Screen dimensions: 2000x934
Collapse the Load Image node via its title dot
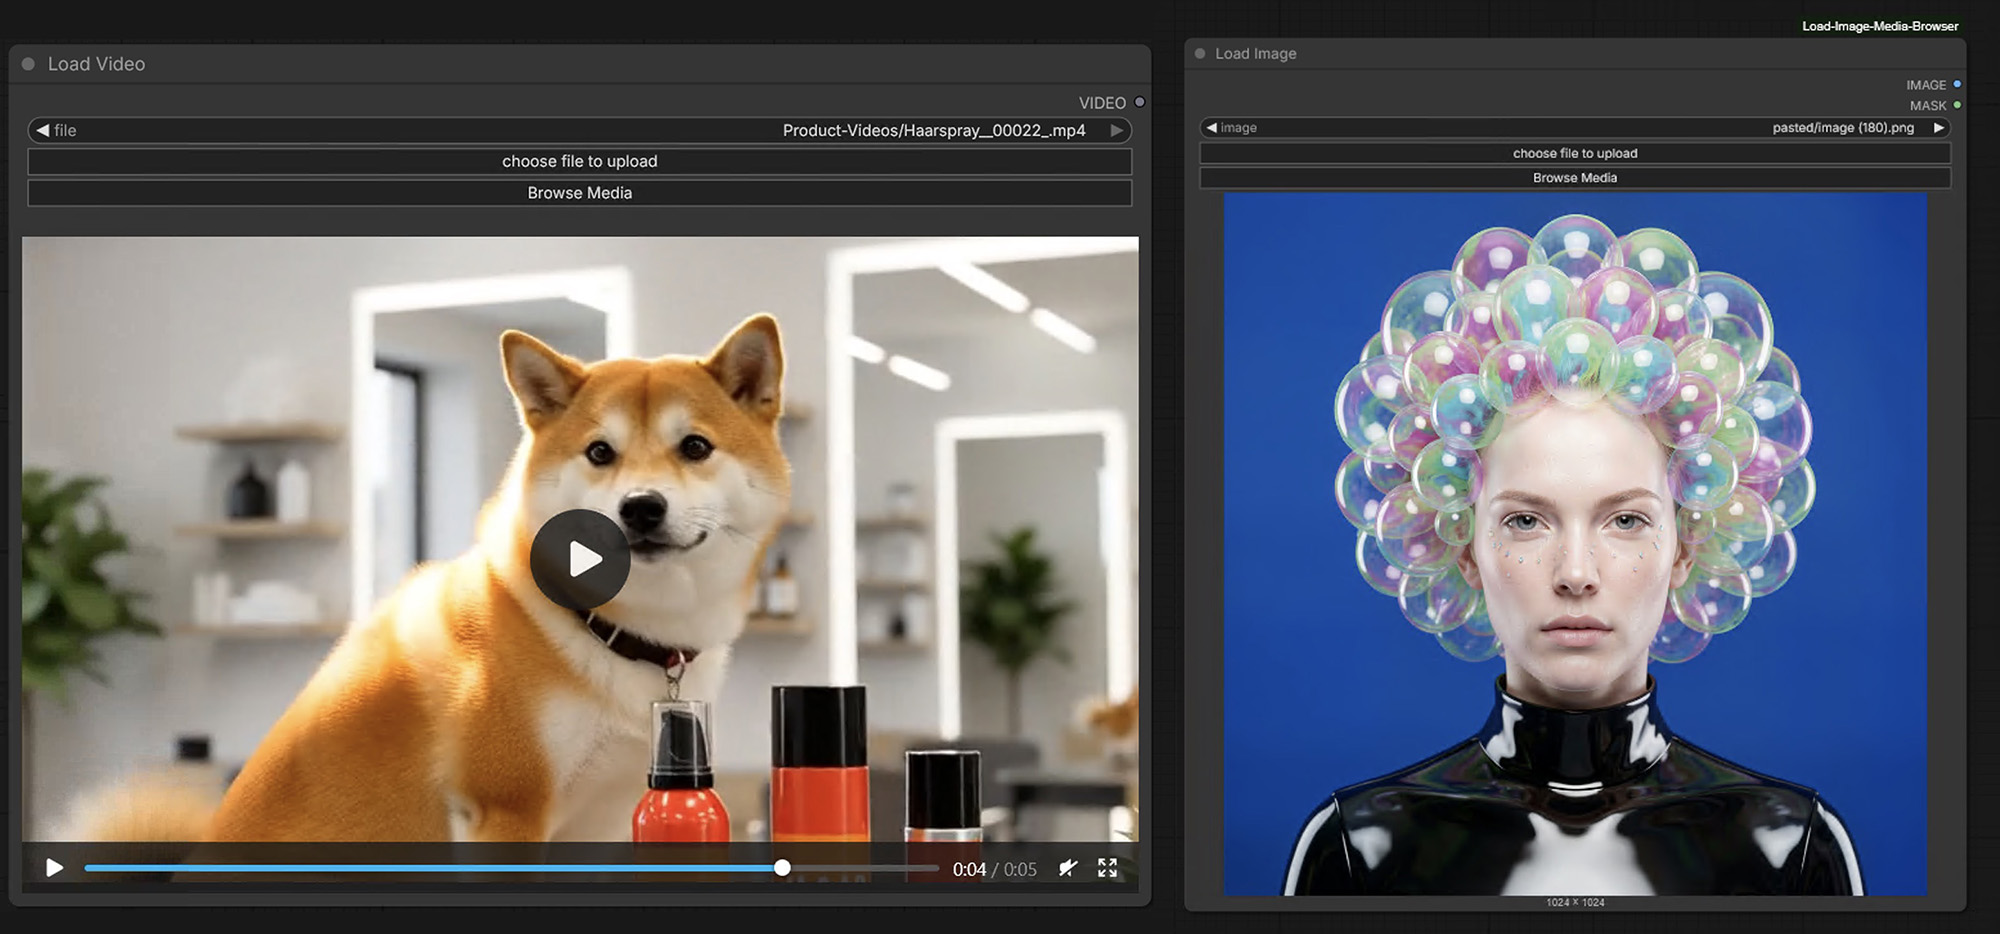[1200, 54]
